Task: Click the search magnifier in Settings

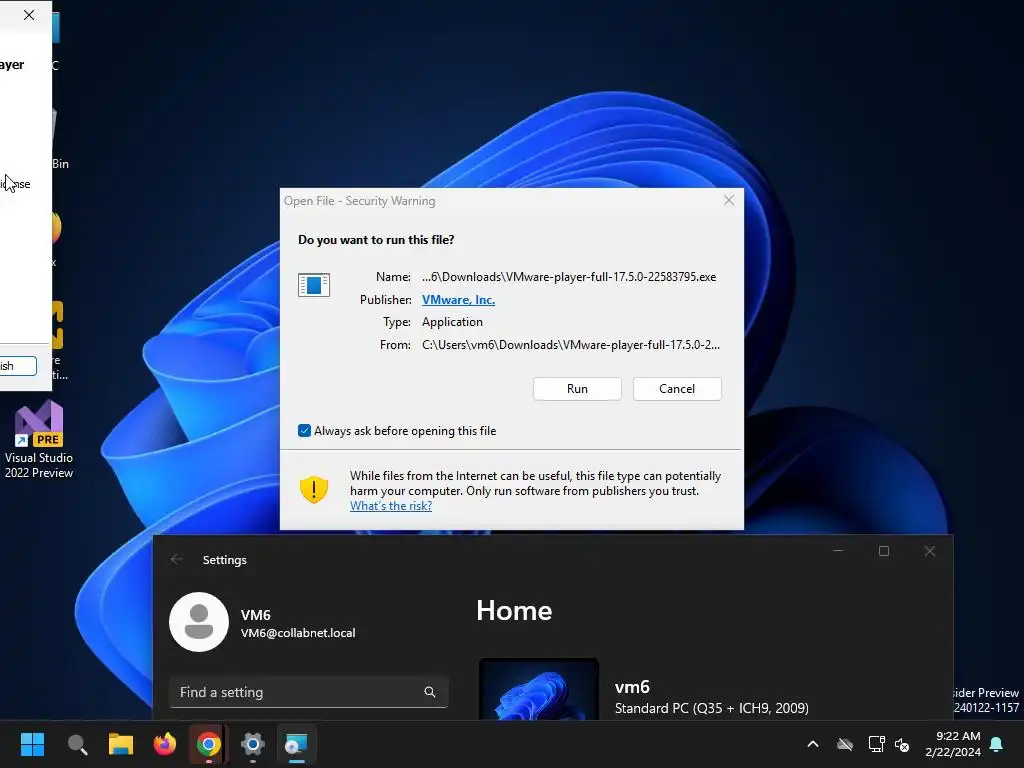Action: coord(429,692)
